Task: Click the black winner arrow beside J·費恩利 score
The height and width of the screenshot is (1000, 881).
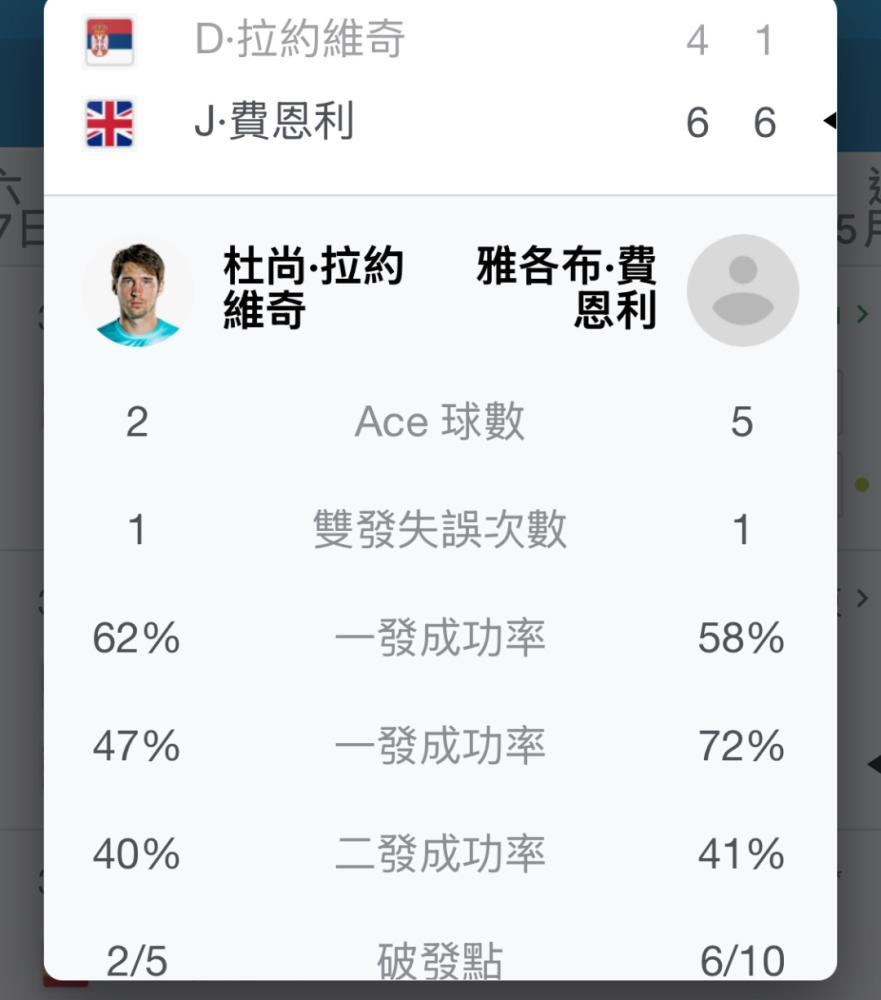Action: click(830, 121)
